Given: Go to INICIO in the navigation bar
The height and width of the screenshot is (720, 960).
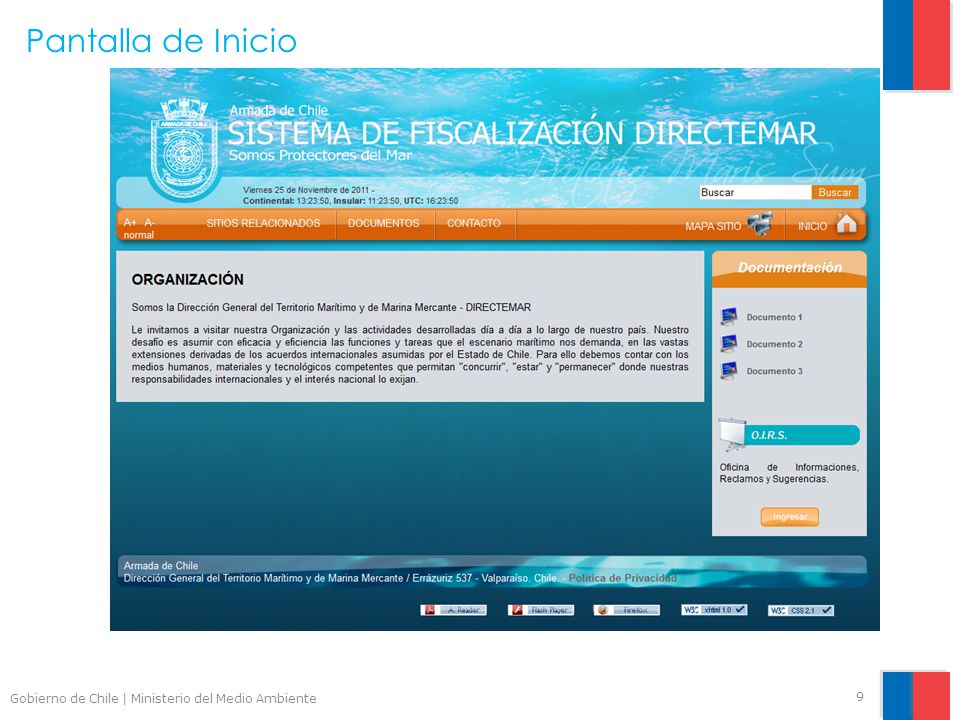Looking at the screenshot, I should coord(812,227).
